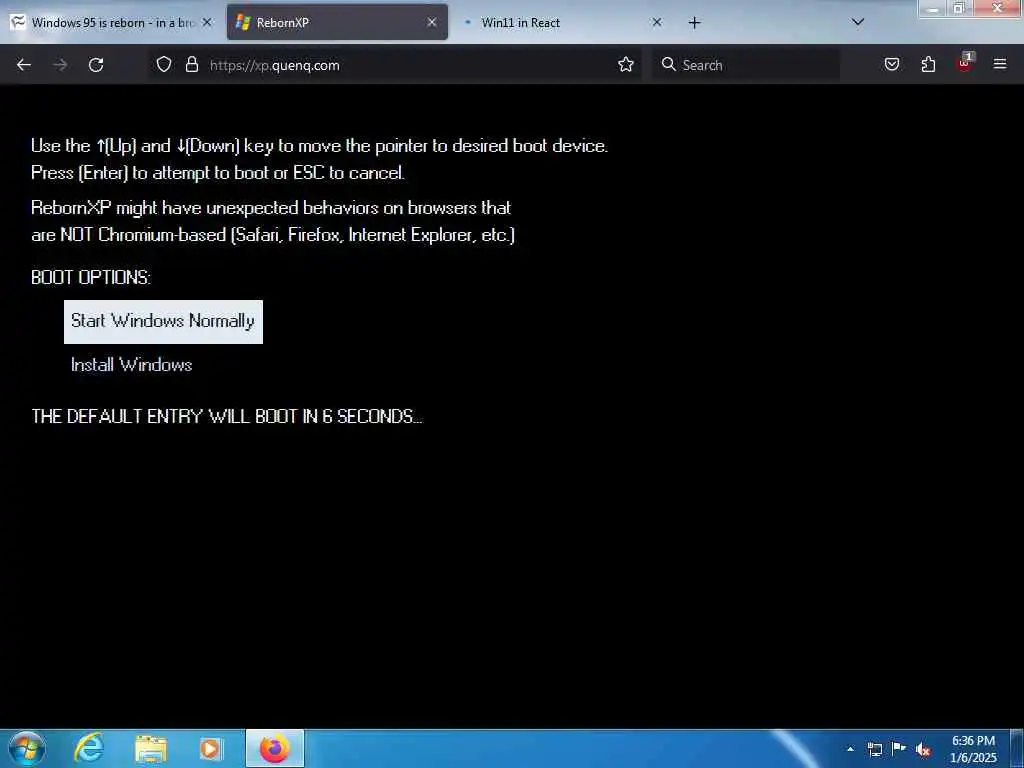Open the Windows Start orb
Screen dimensions: 1024x768
pos(26,748)
